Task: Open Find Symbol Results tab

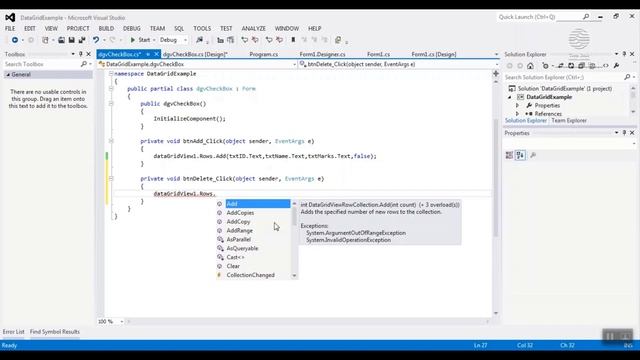Action: [x=55, y=332]
